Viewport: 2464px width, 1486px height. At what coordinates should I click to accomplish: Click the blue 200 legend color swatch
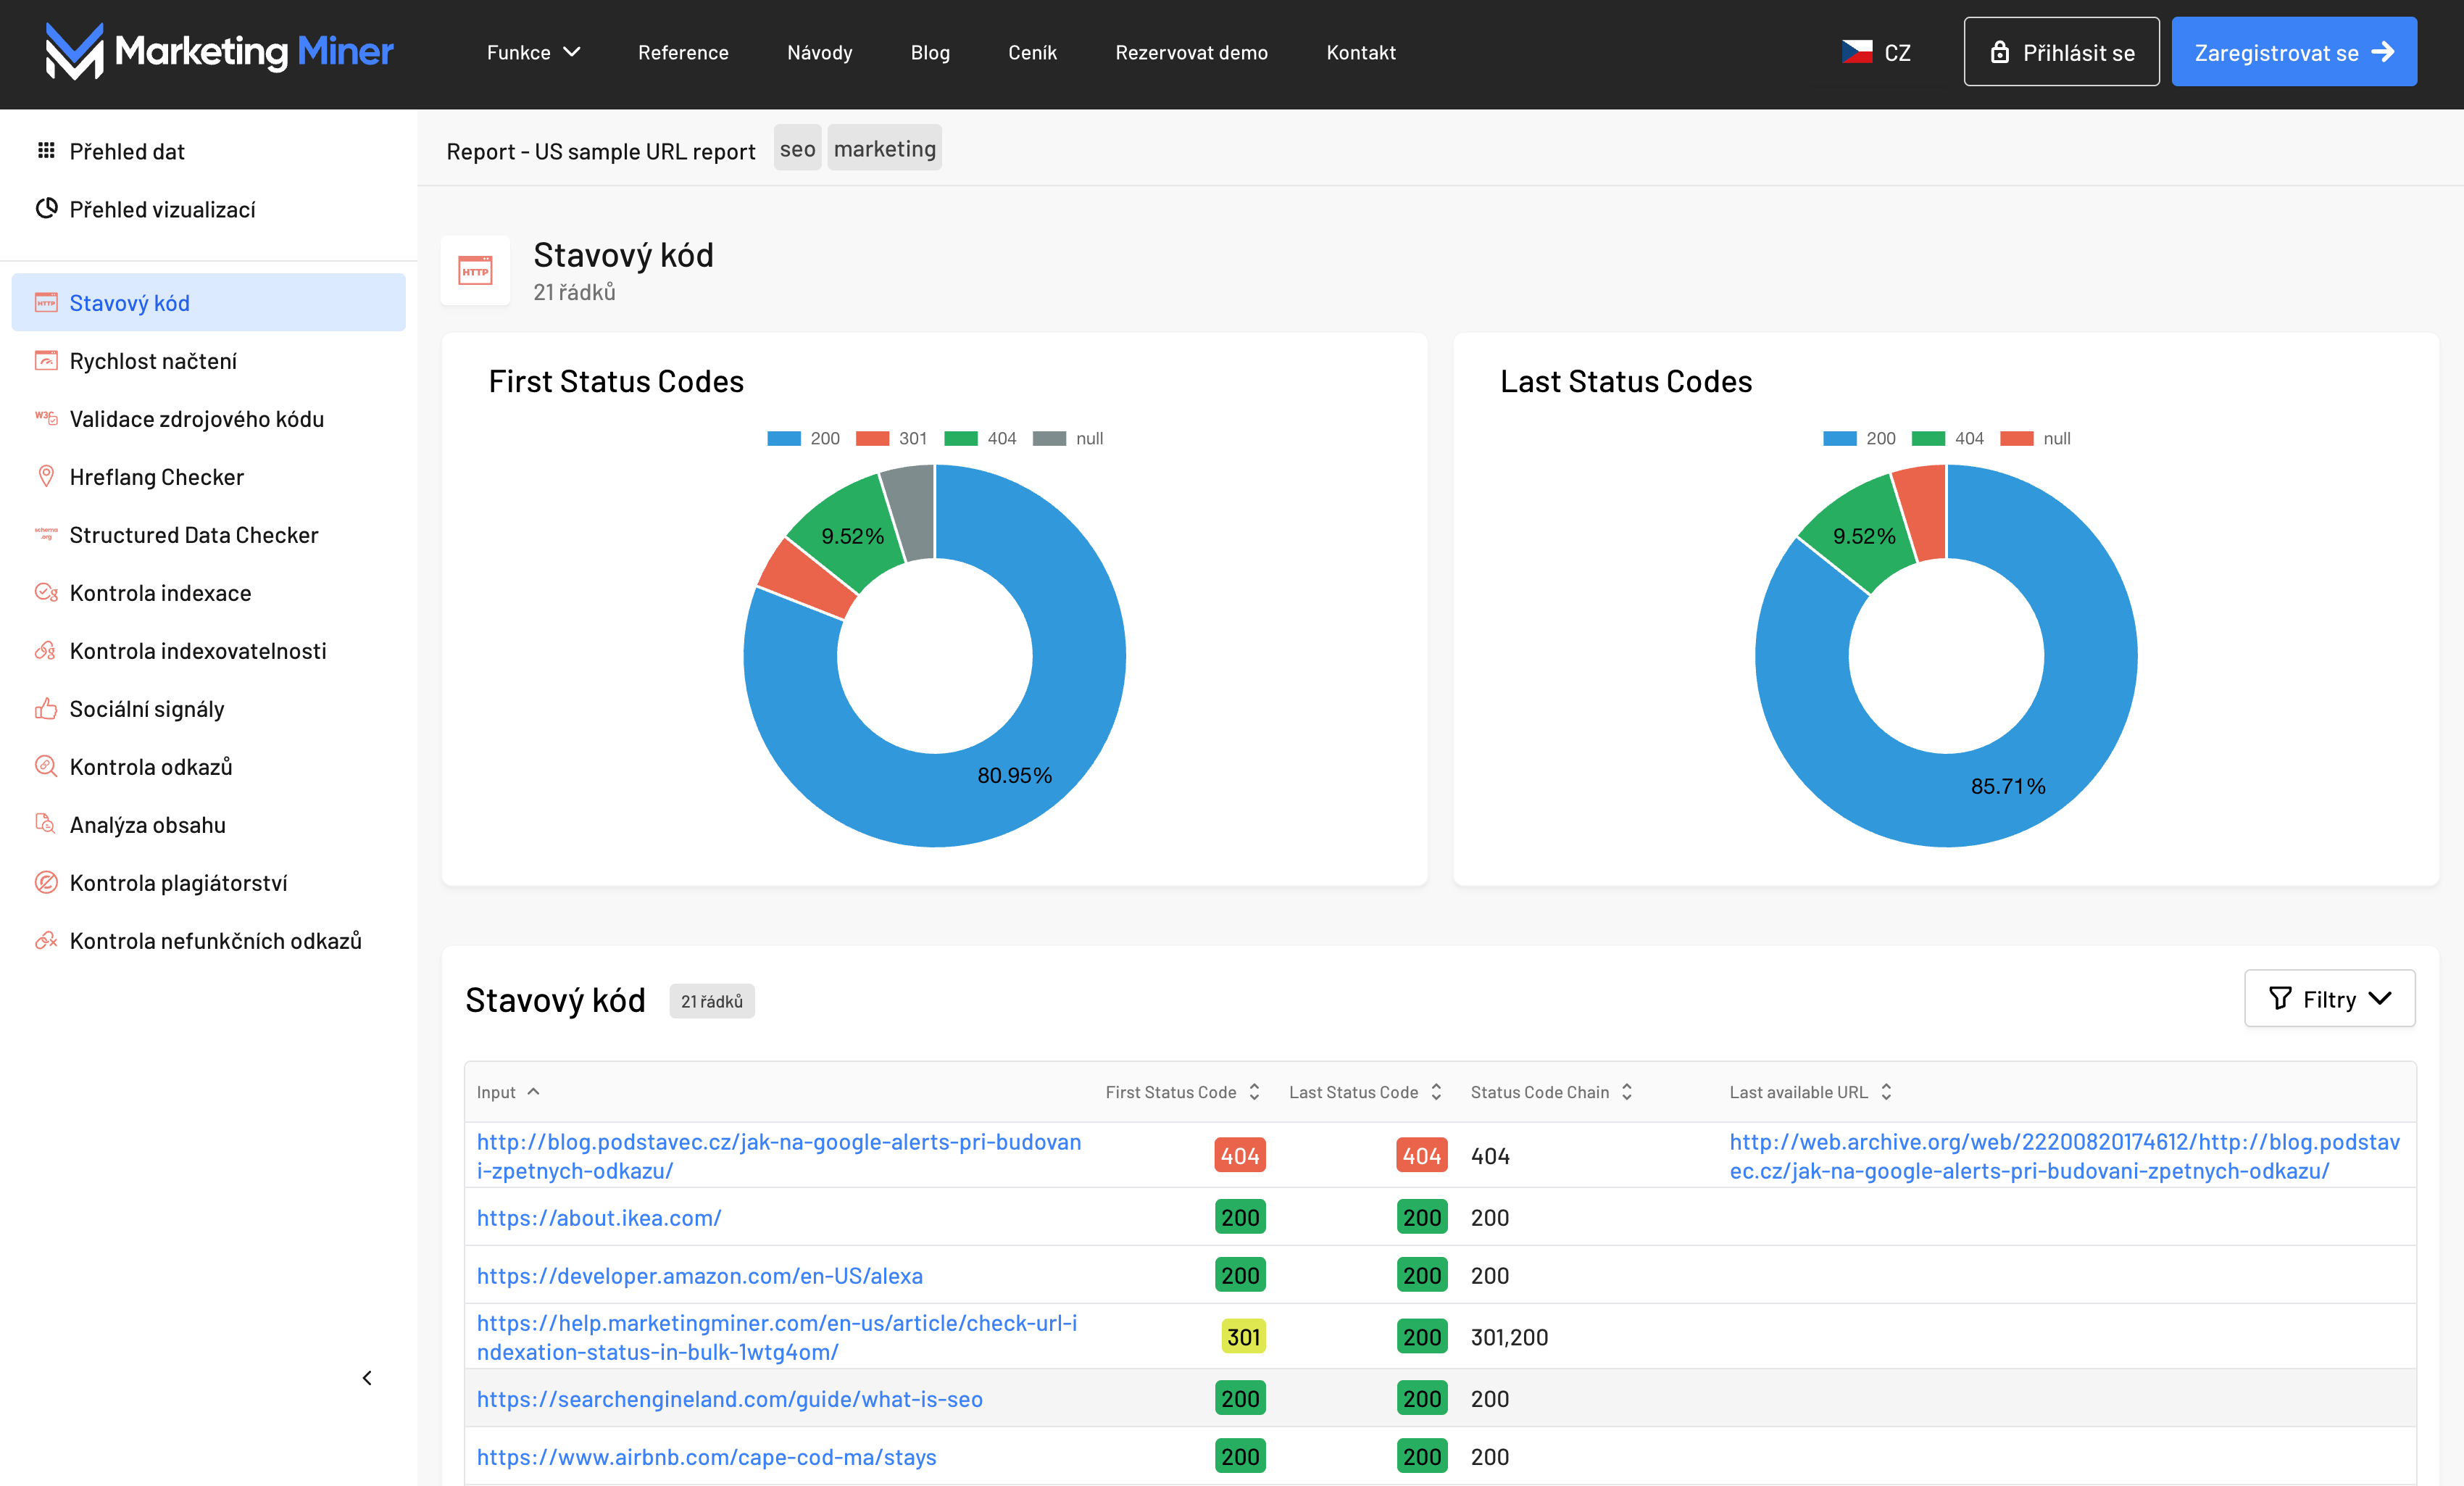[x=784, y=438]
